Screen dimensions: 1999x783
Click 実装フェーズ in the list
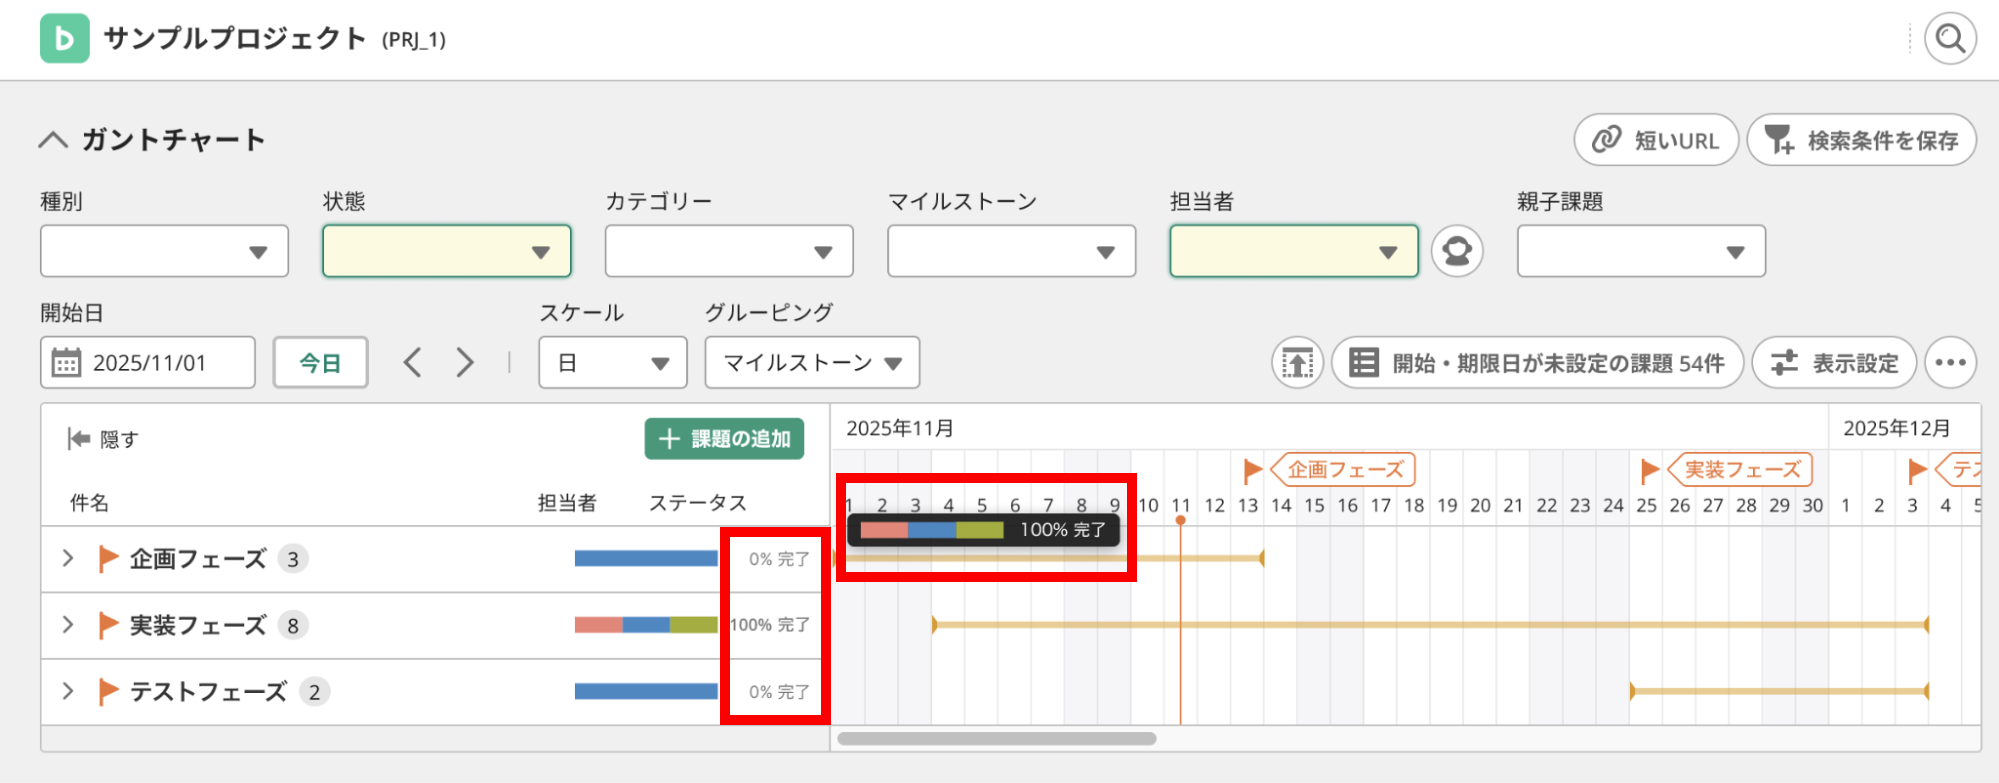tap(198, 625)
